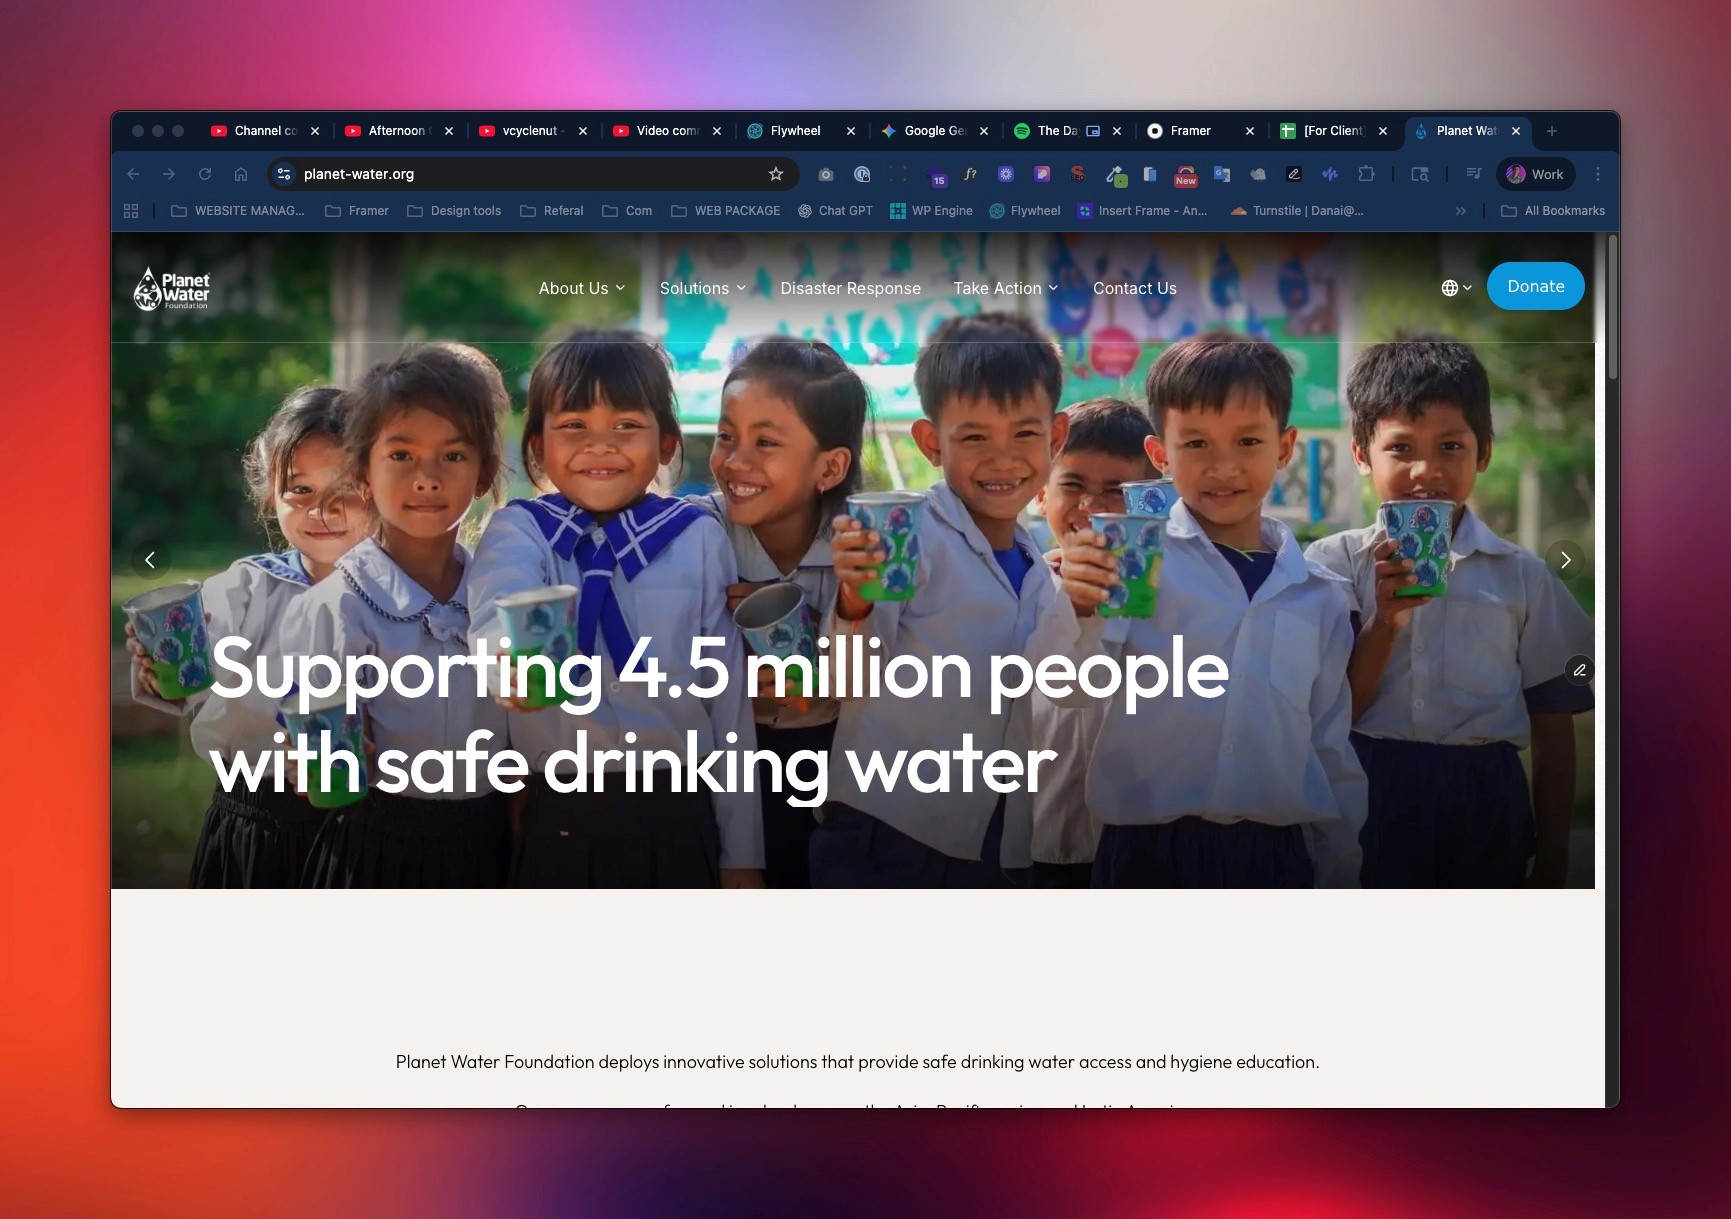Click the blue Donate button
The image size is (1731, 1219).
[x=1535, y=286]
